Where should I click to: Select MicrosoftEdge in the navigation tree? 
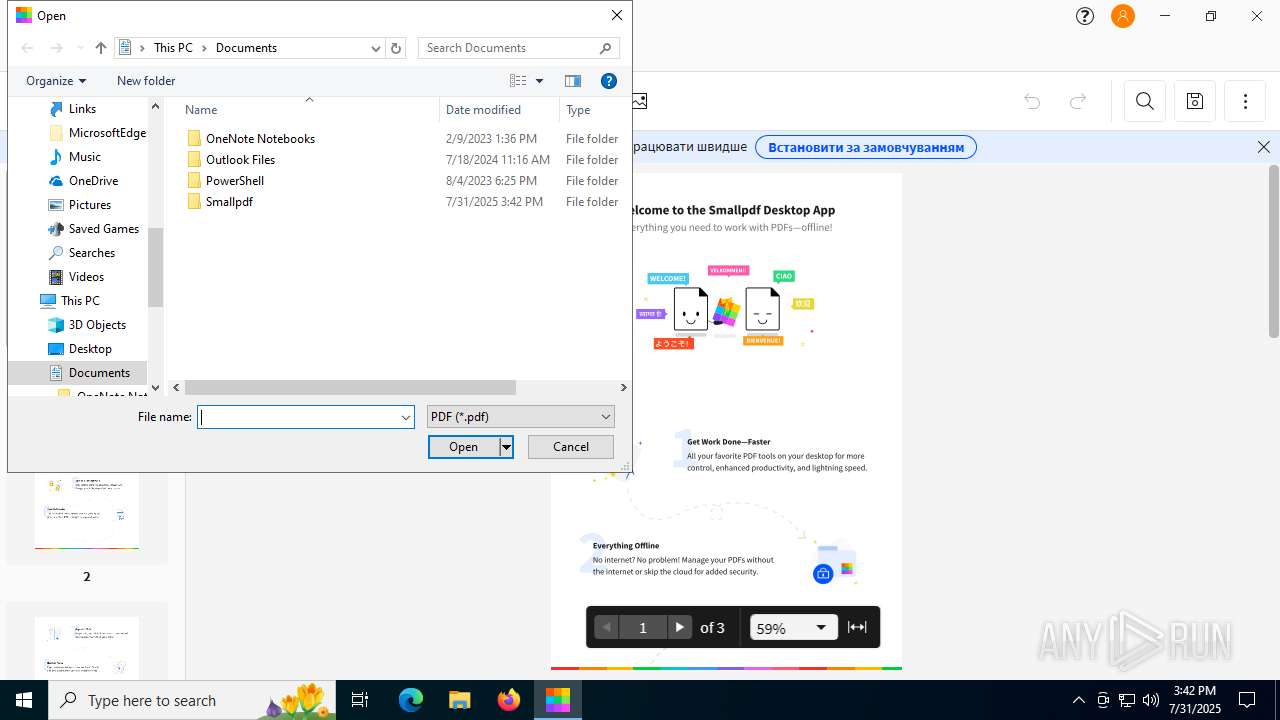tap(107, 133)
